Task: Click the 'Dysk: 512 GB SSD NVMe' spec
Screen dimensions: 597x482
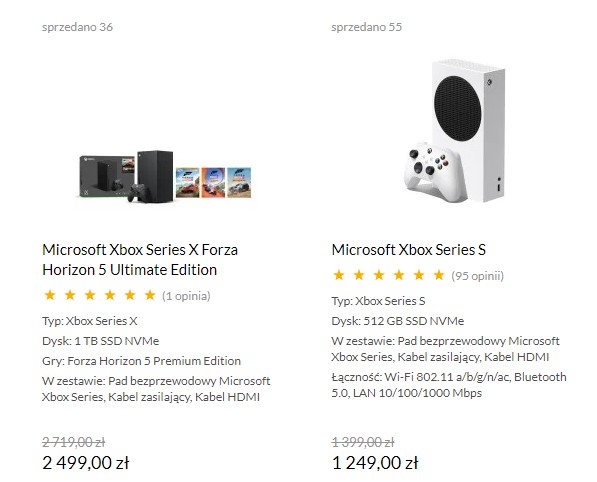Action: (x=398, y=321)
